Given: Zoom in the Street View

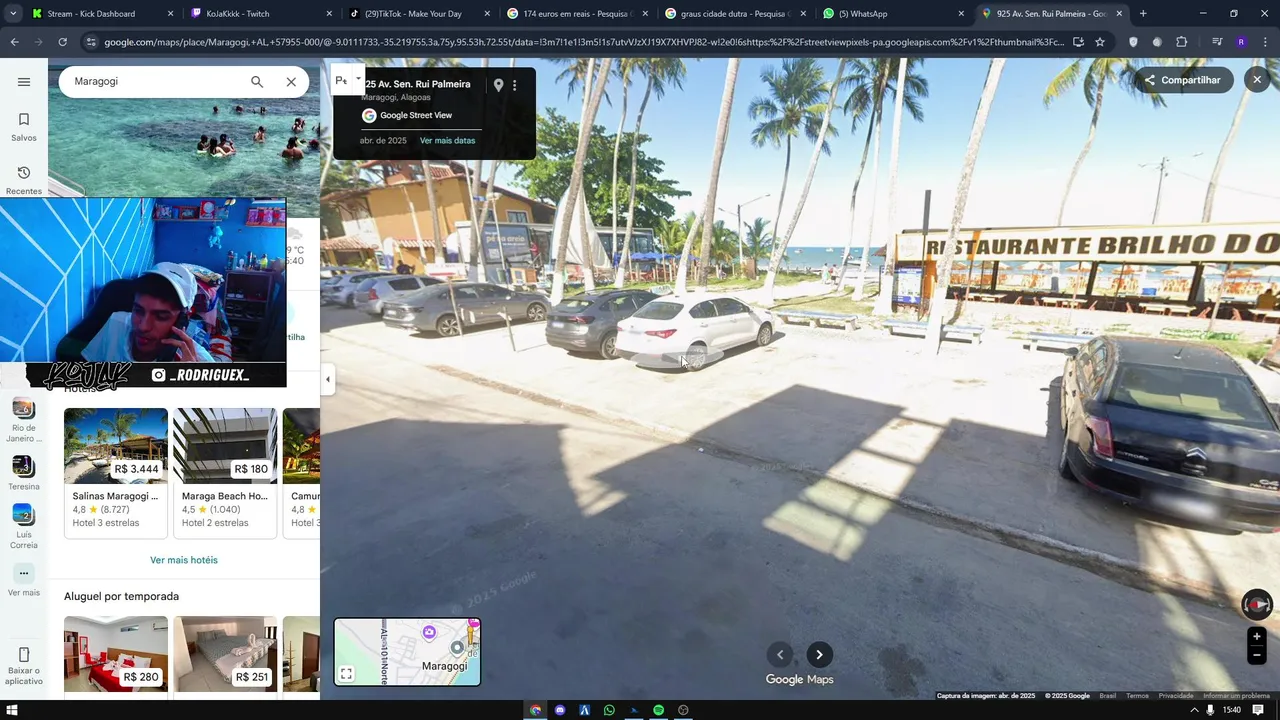Looking at the screenshot, I should tap(1257, 636).
